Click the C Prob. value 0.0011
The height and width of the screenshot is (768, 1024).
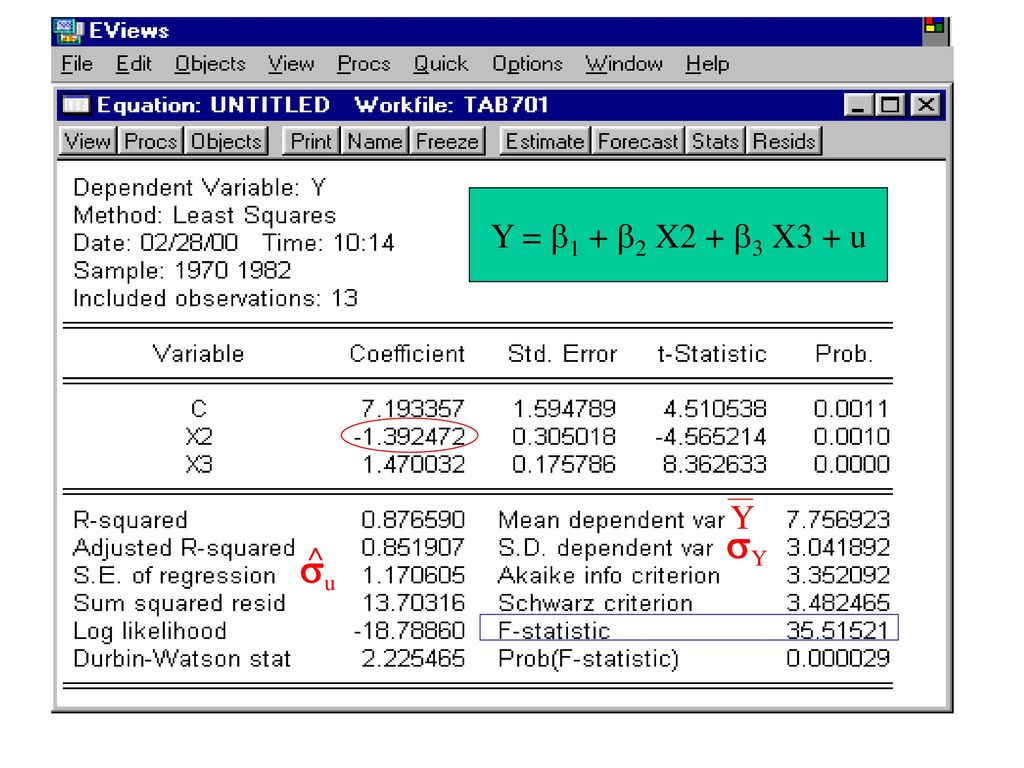click(x=851, y=409)
